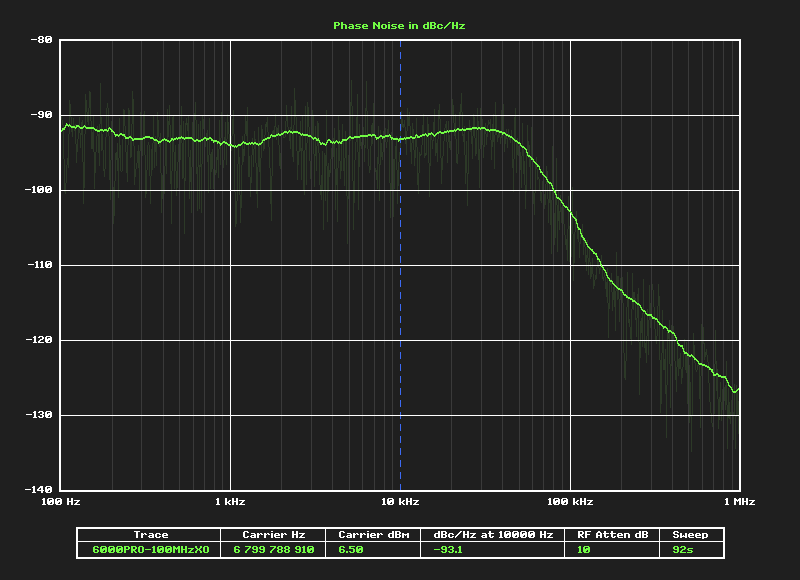Screen dimensions: 800x580
Task: Click the sweep time value 92s
Action: [683, 550]
